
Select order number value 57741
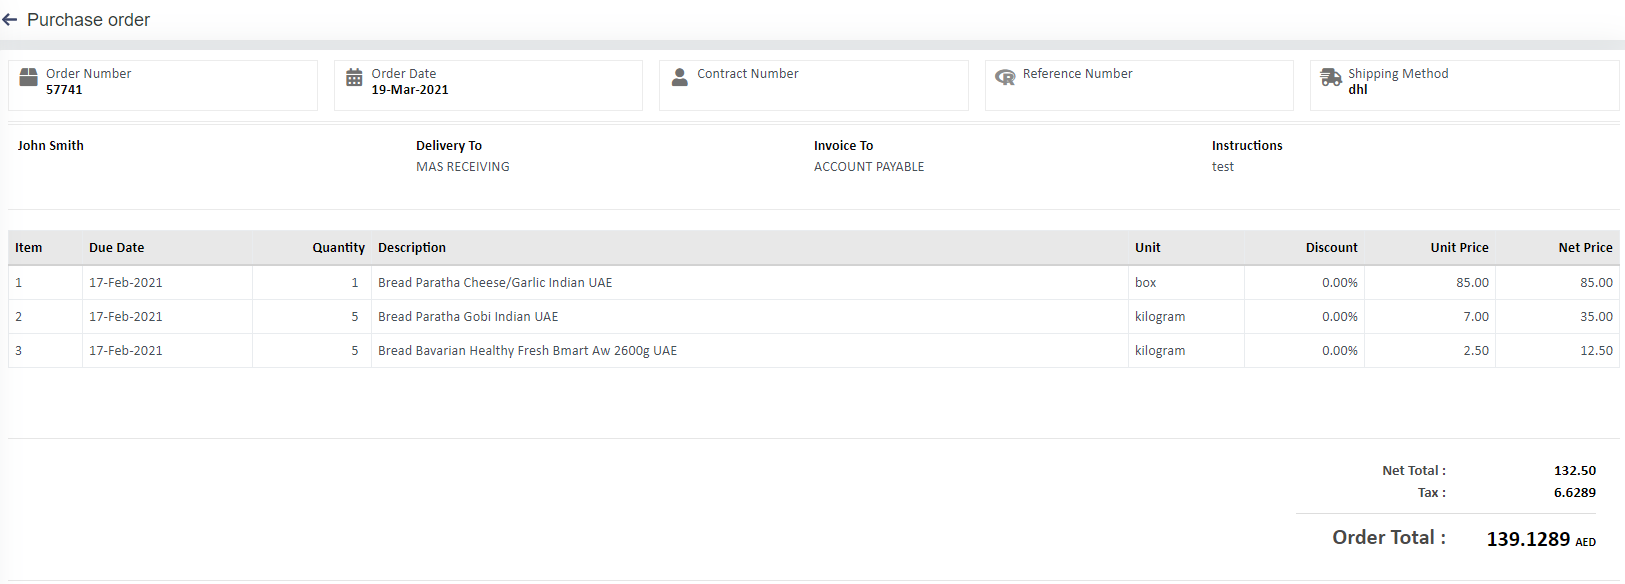click(64, 90)
